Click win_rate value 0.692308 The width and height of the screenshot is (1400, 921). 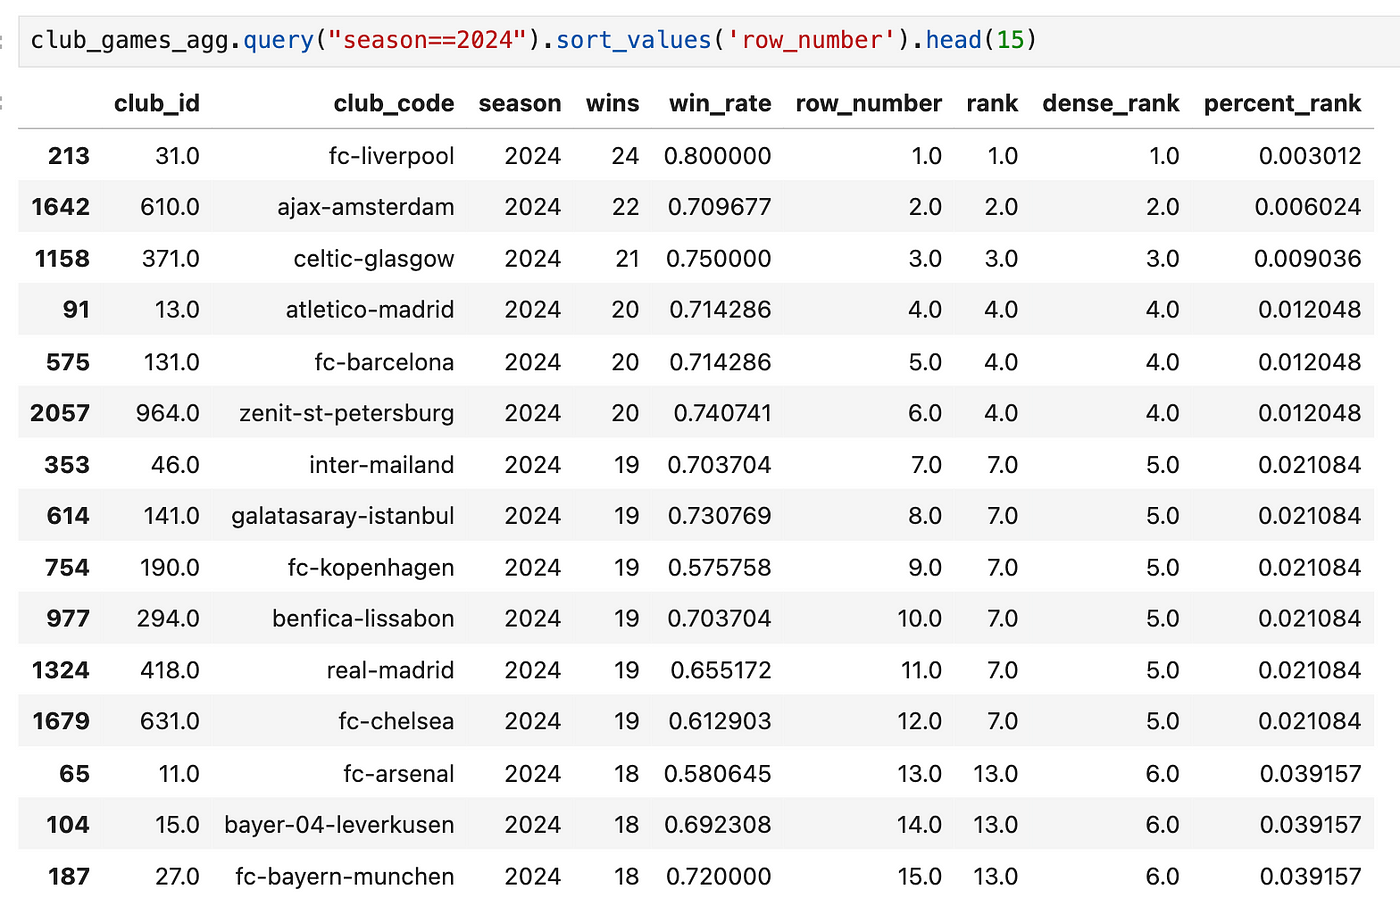(719, 825)
